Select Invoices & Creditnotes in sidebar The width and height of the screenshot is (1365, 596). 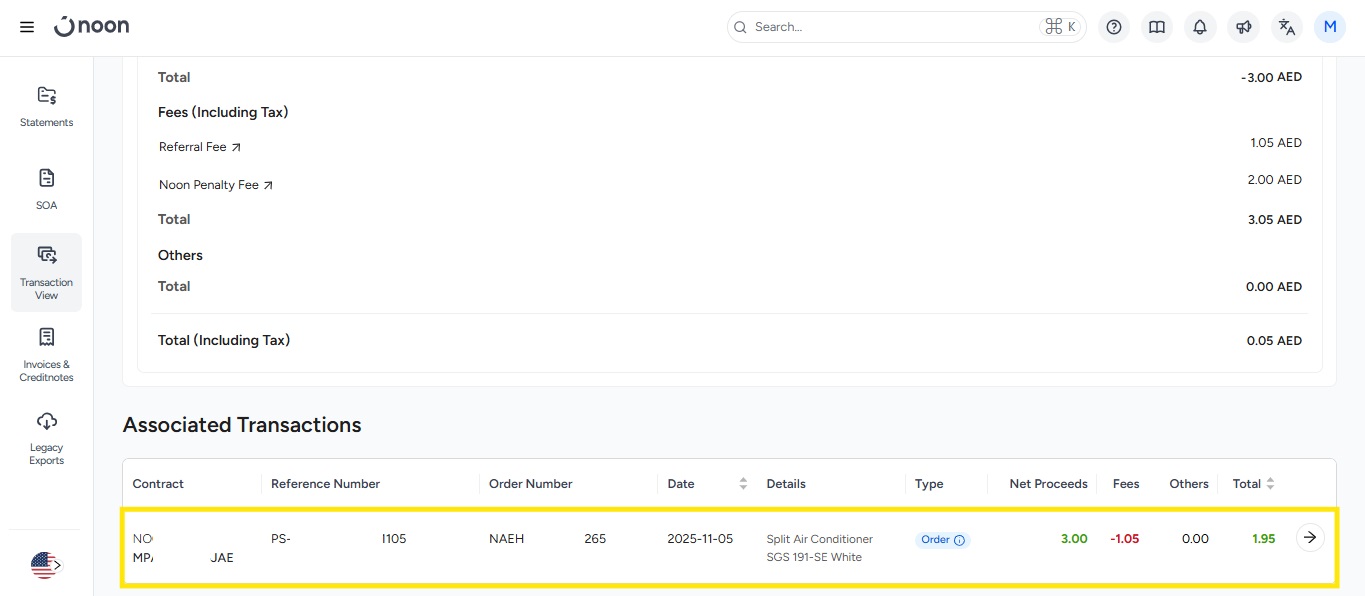pos(46,355)
